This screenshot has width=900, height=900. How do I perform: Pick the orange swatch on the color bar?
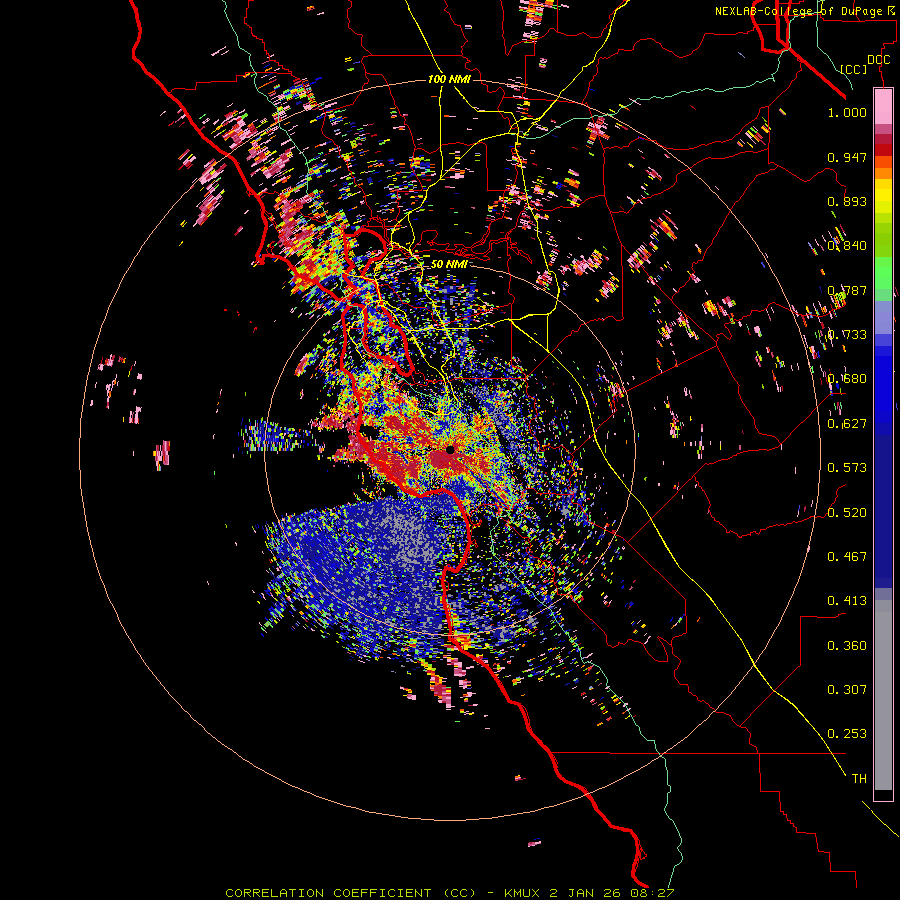click(x=883, y=173)
